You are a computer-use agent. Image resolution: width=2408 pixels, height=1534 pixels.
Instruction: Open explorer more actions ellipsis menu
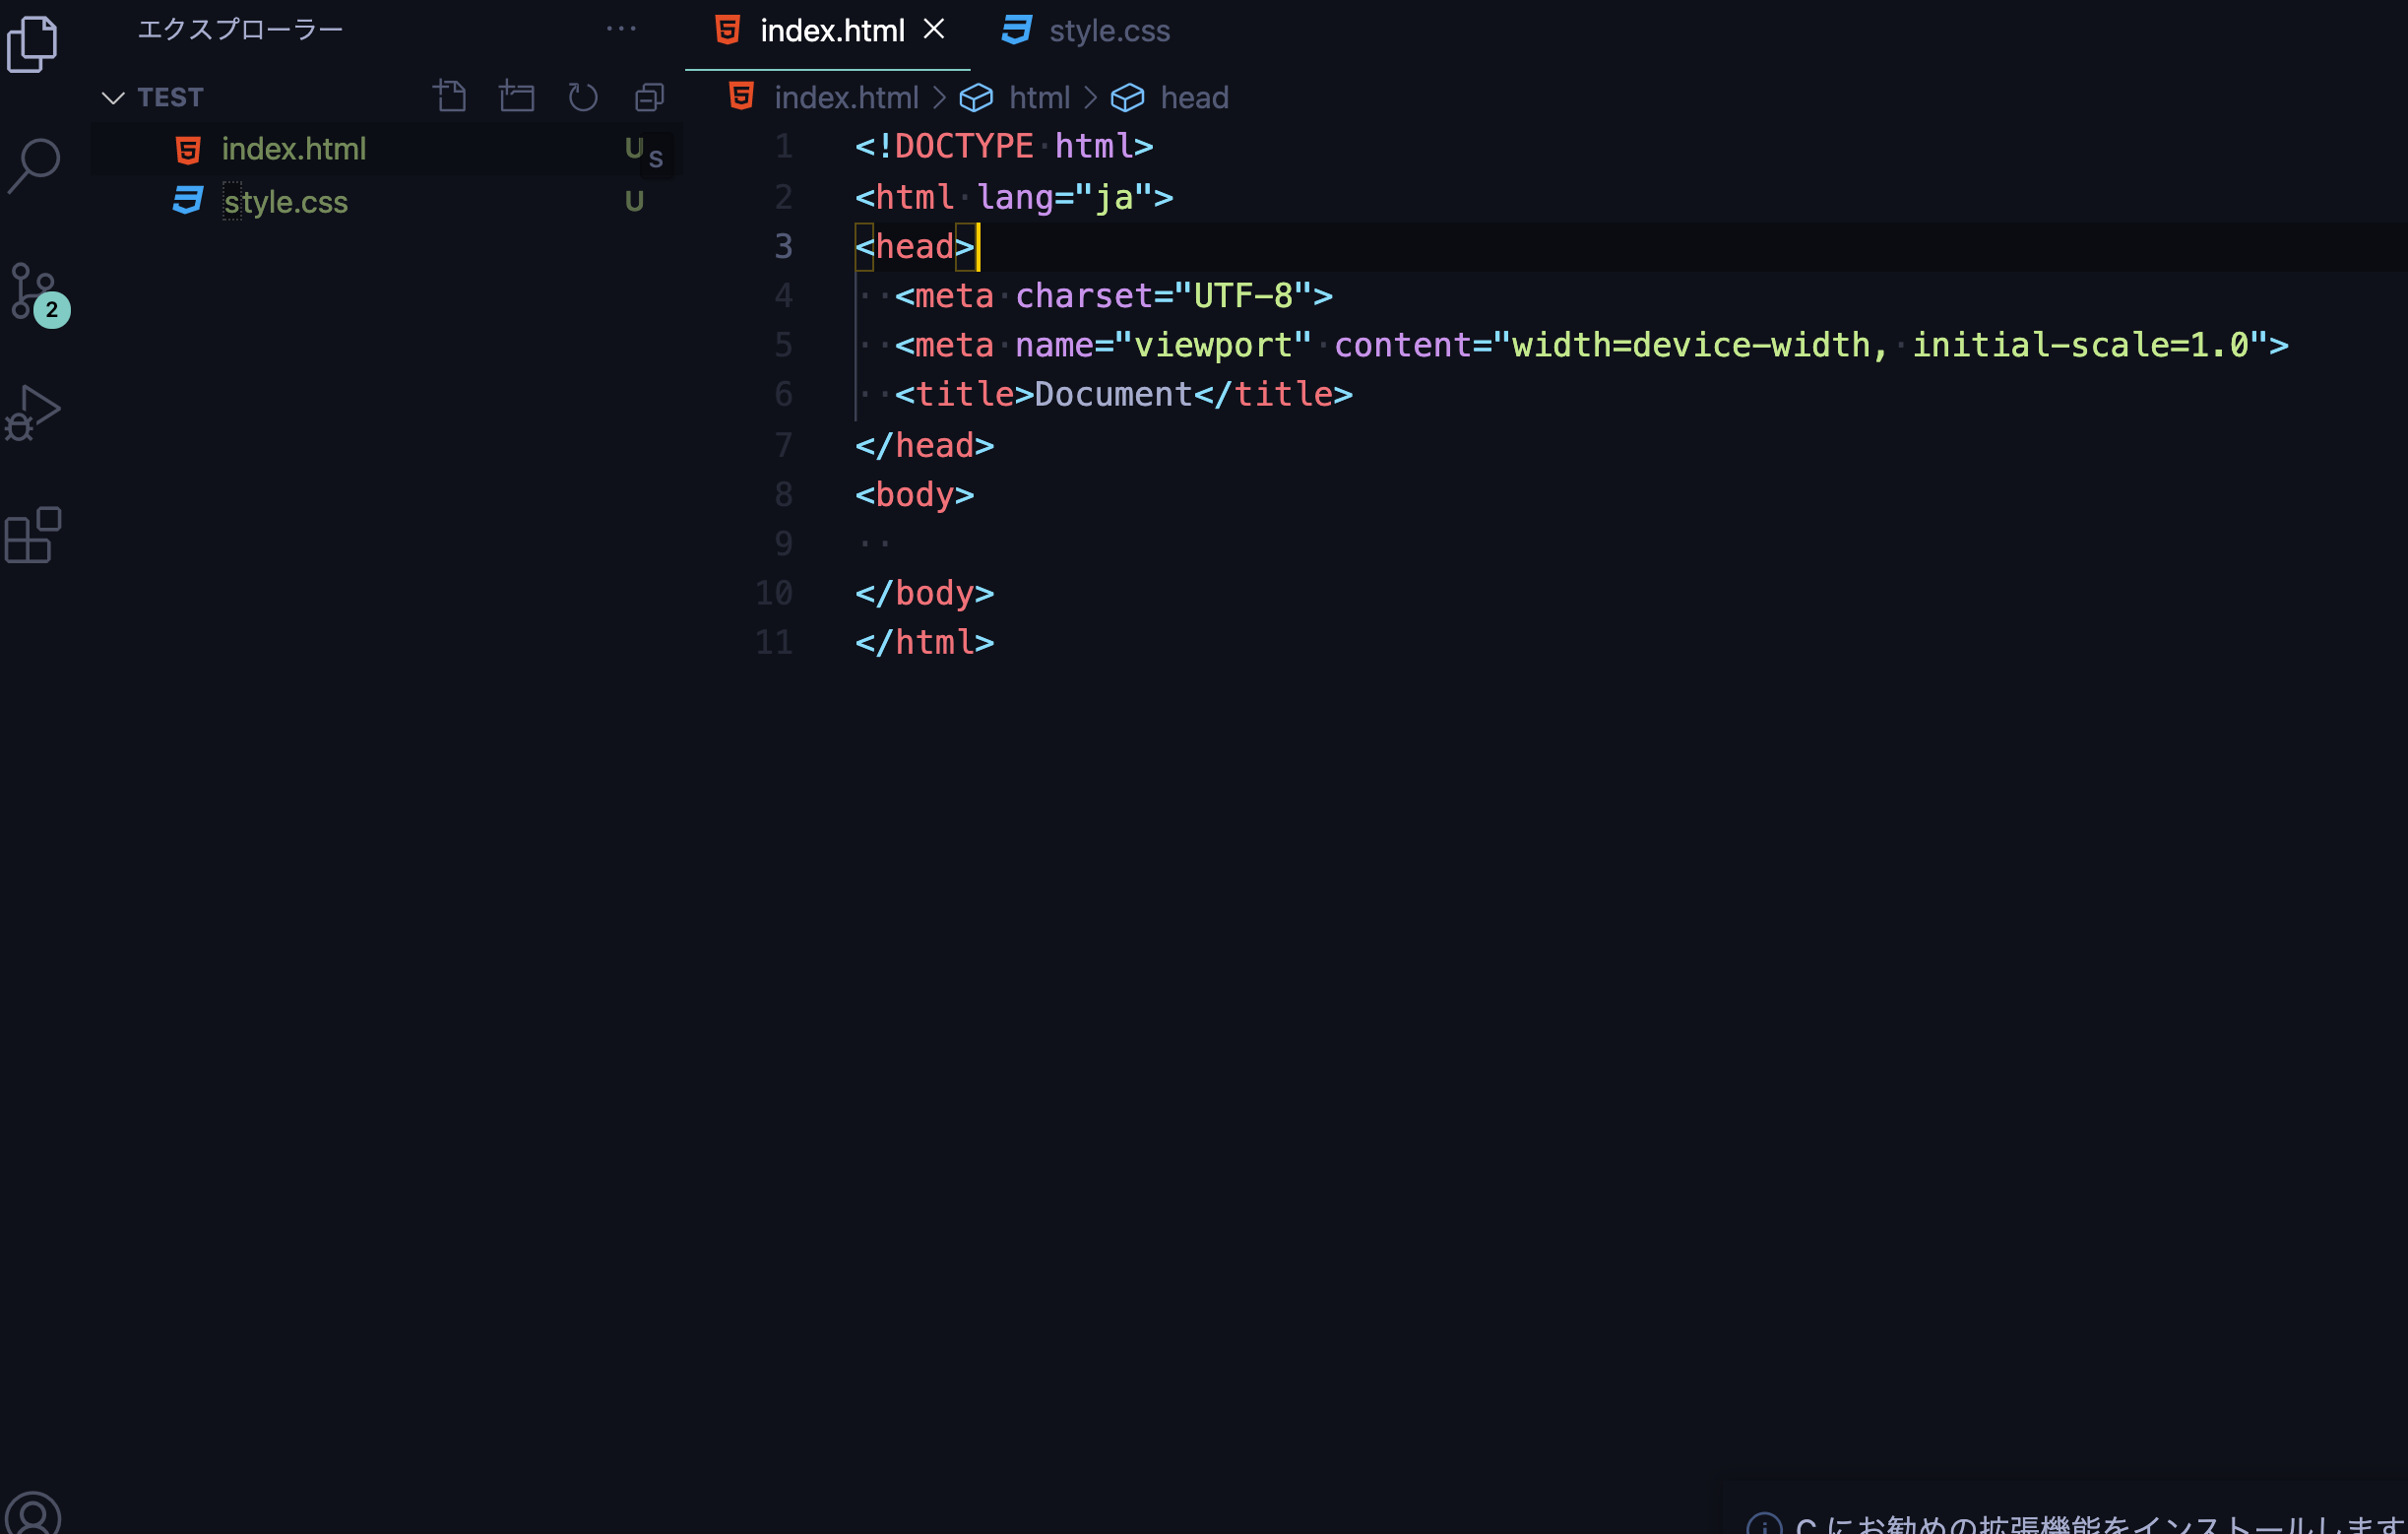pyautogui.click(x=621, y=29)
